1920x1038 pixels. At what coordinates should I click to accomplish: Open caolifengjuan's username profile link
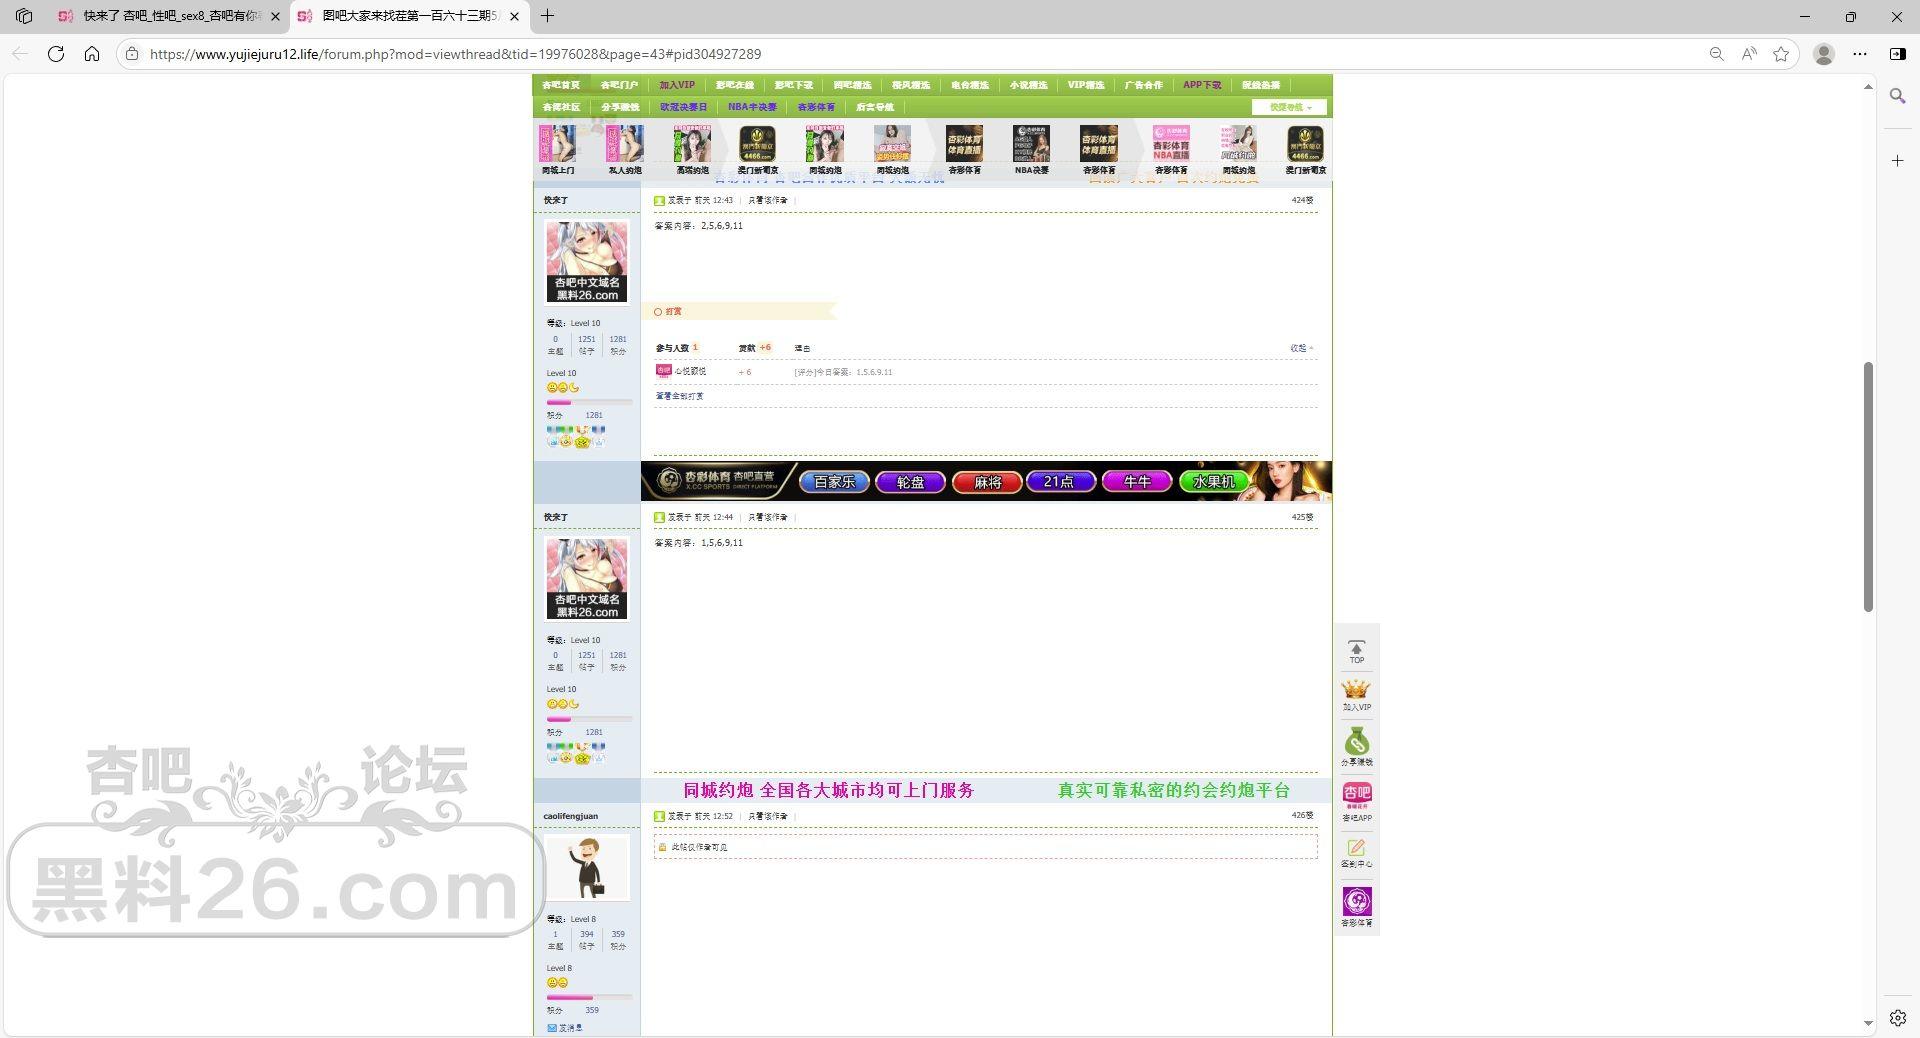pos(571,816)
